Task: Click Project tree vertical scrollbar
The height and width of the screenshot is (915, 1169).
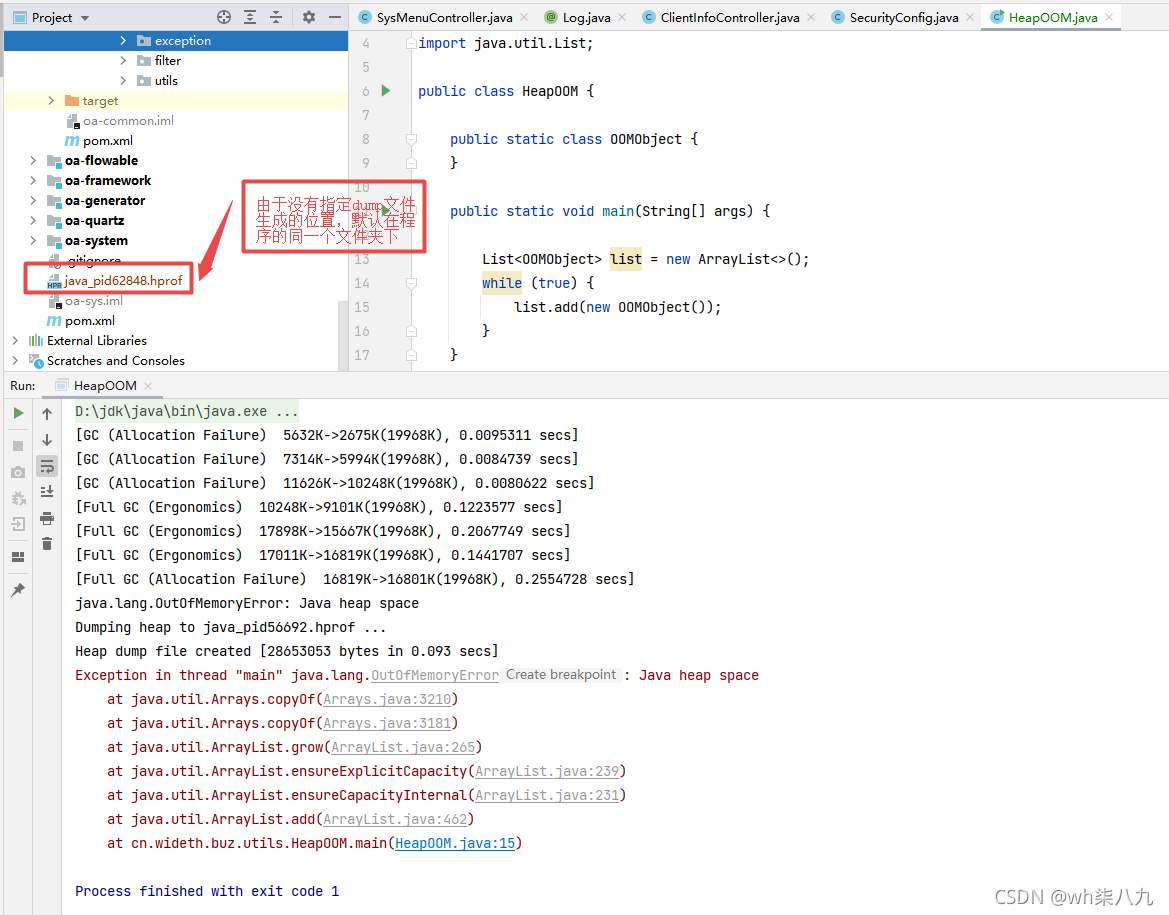Action: point(343,336)
